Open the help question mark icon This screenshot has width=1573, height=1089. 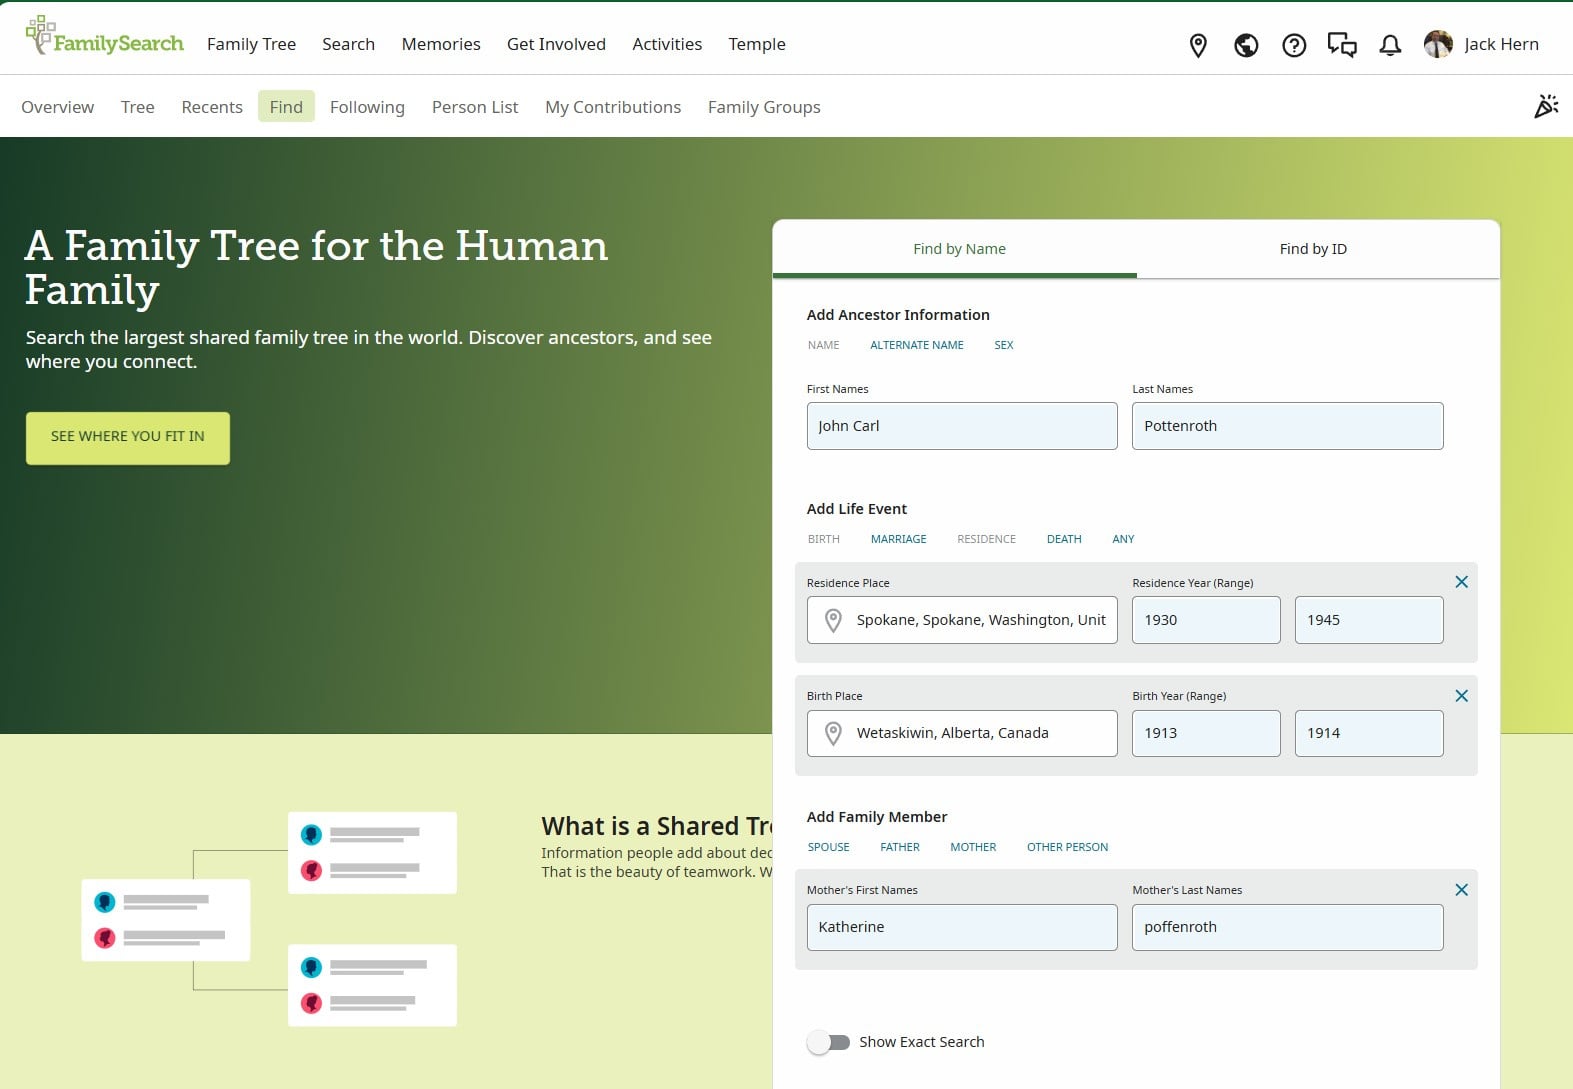point(1294,45)
